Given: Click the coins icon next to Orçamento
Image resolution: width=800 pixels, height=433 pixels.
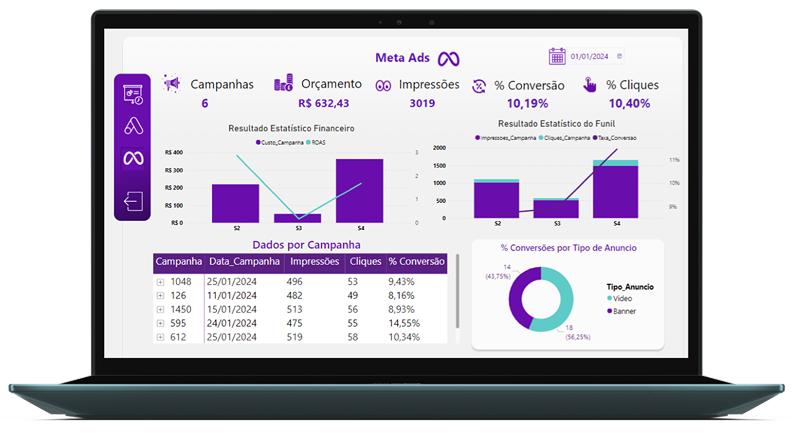Looking at the screenshot, I should pos(283,84).
